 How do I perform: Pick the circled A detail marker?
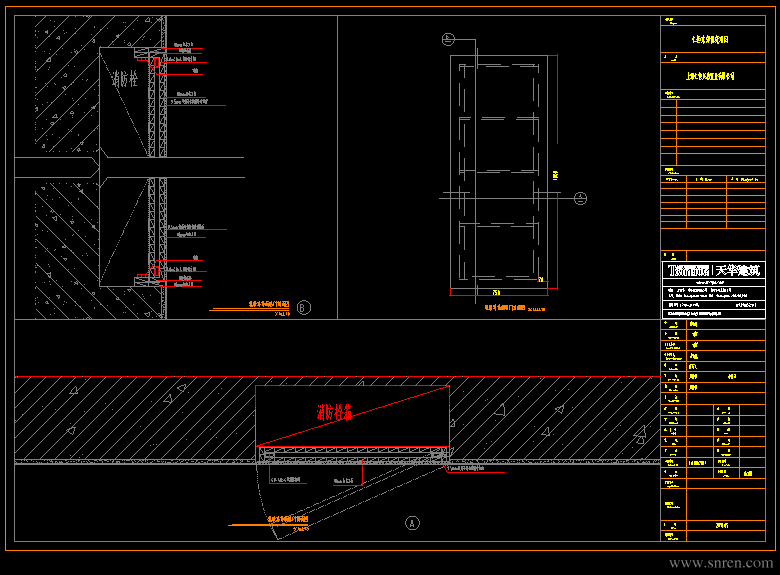[412, 523]
